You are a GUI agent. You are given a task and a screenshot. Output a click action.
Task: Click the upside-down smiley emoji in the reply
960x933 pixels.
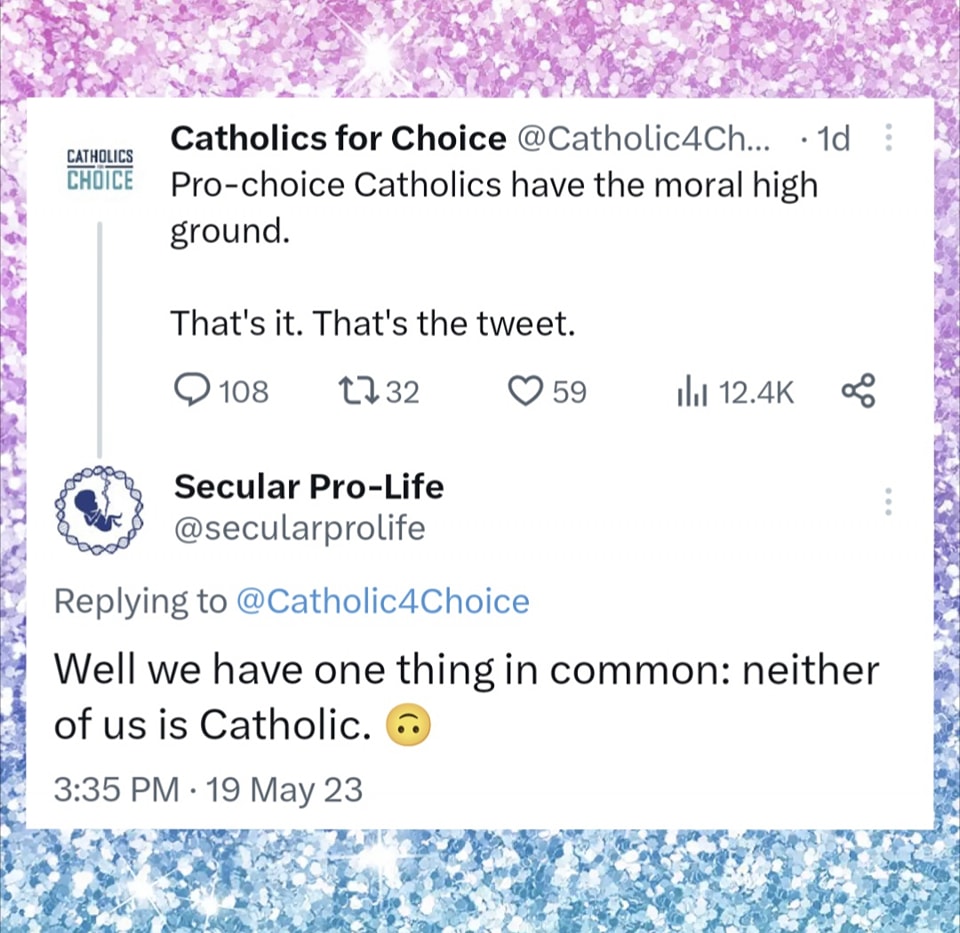coord(408,727)
